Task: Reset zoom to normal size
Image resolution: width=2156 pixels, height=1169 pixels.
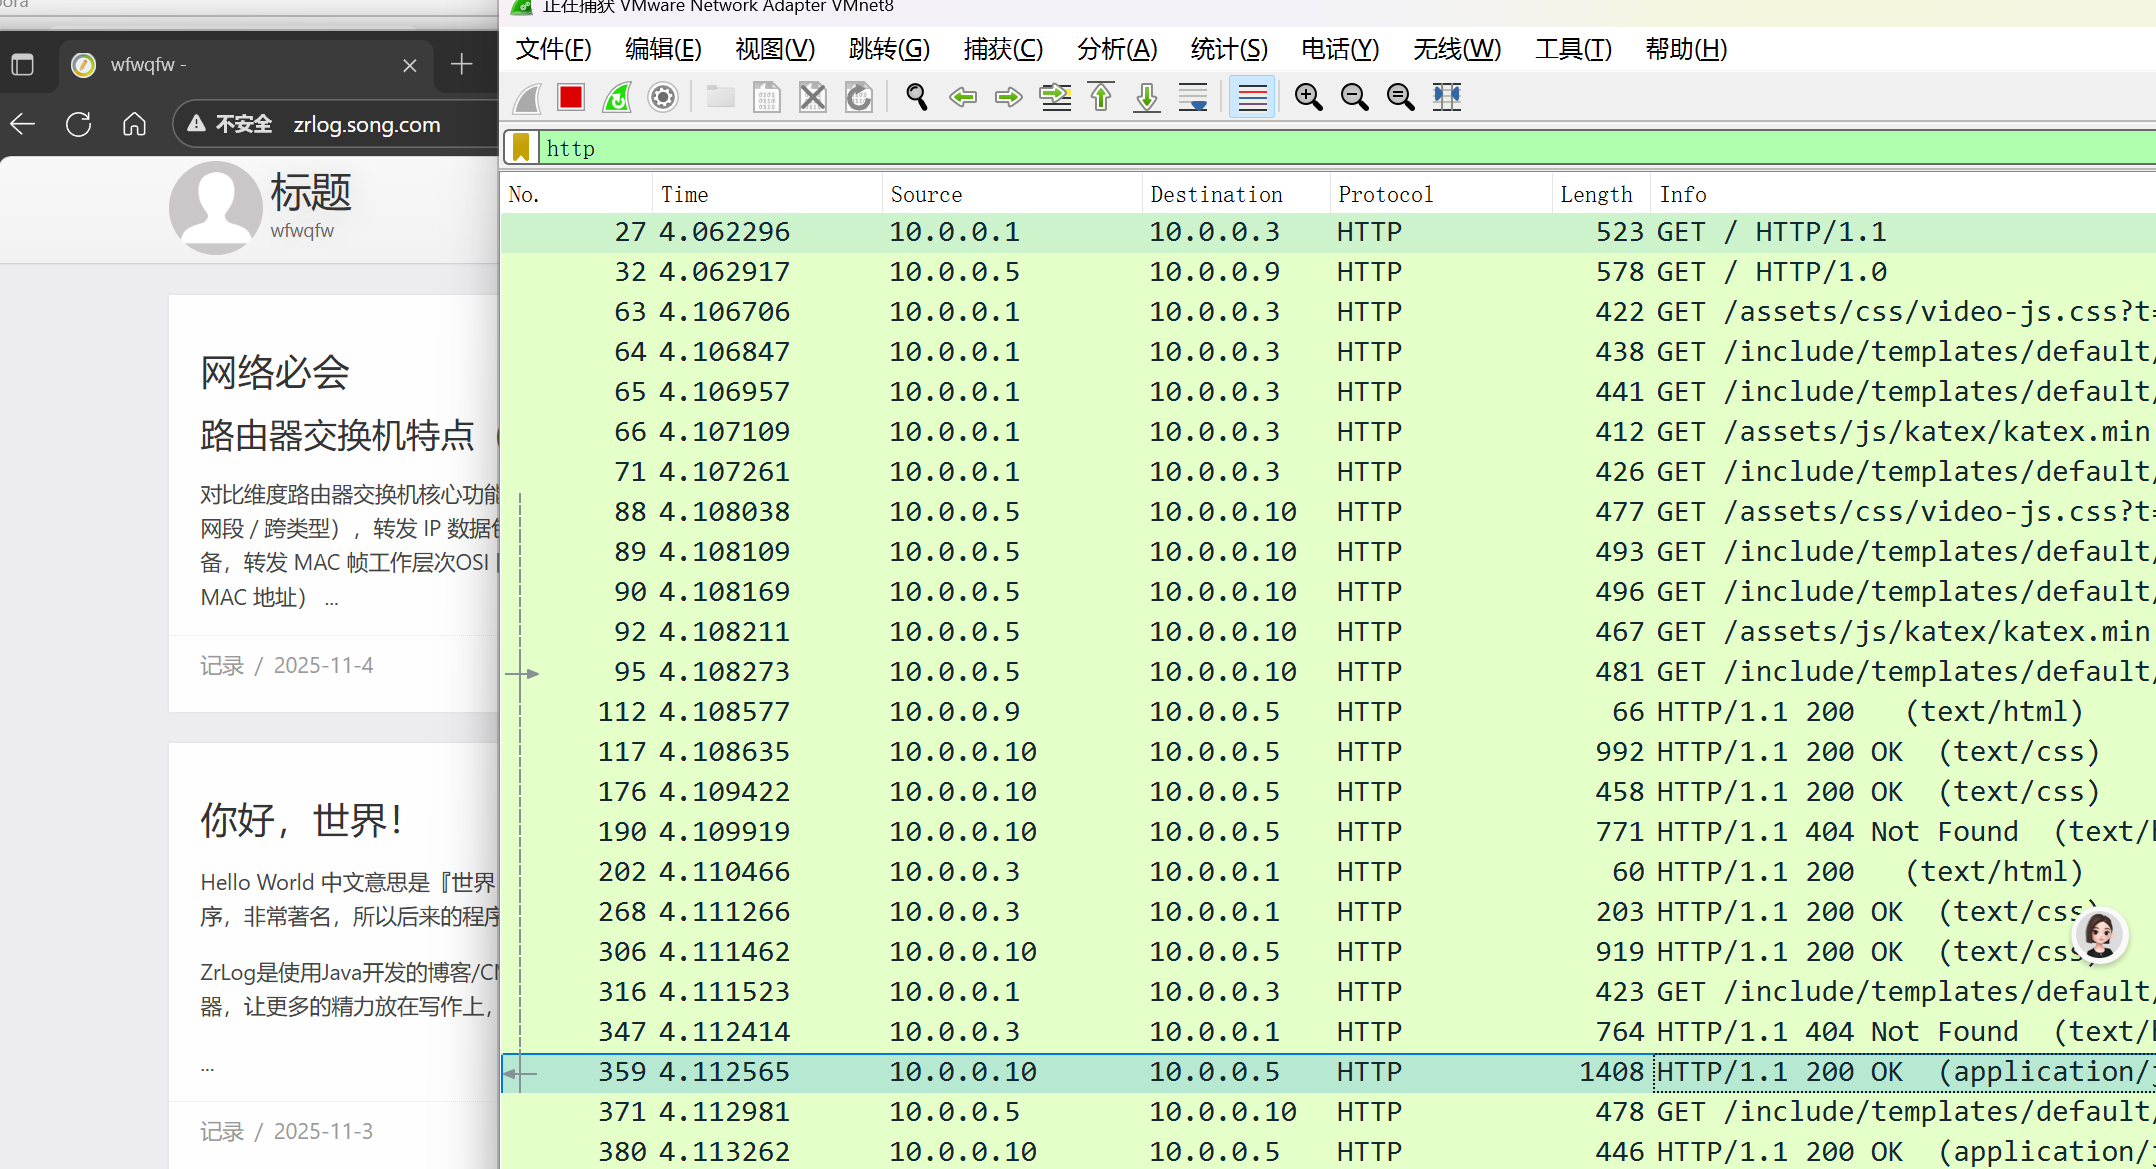Action: (1400, 97)
